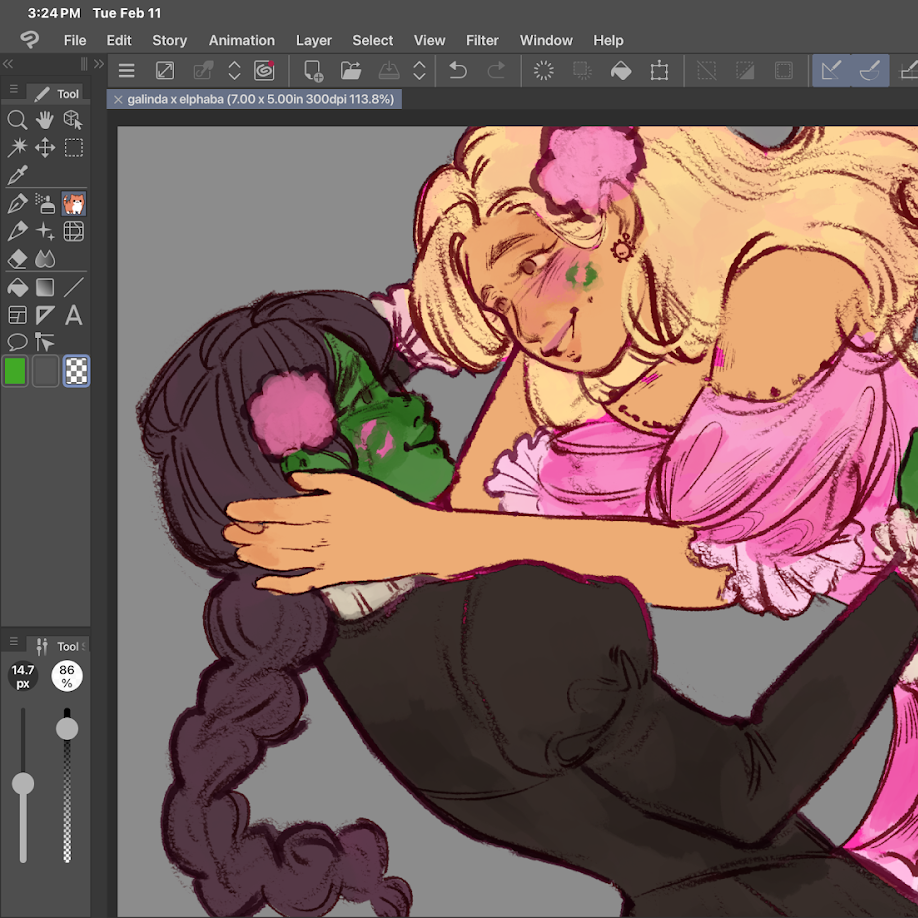Switch to the Tool palette tab
The image size is (918, 918).
57,93
